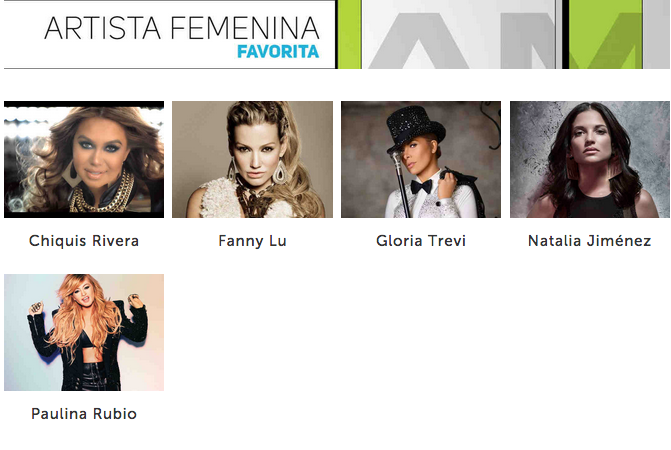This screenshot has height=450, width=671.
Task: Click Fanny Lu's large teardrop earring
Action: click(280, 172)
